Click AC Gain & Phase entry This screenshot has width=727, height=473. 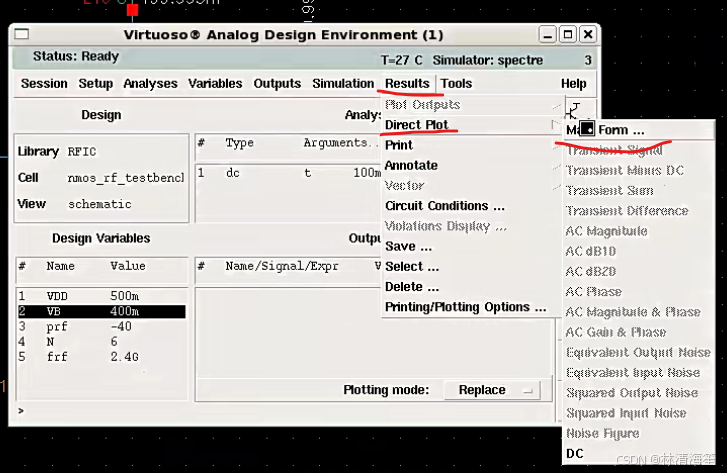click(639, 332)
